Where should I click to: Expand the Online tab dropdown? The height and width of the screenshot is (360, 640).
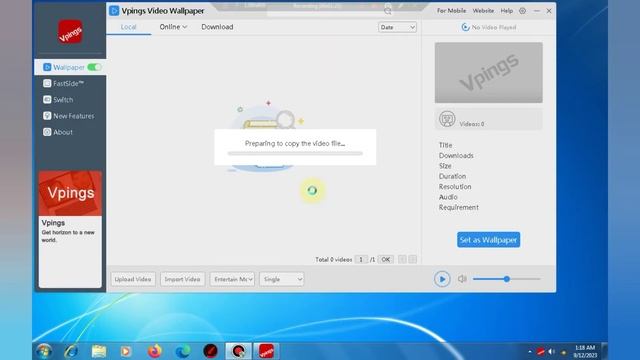(173, 27)
